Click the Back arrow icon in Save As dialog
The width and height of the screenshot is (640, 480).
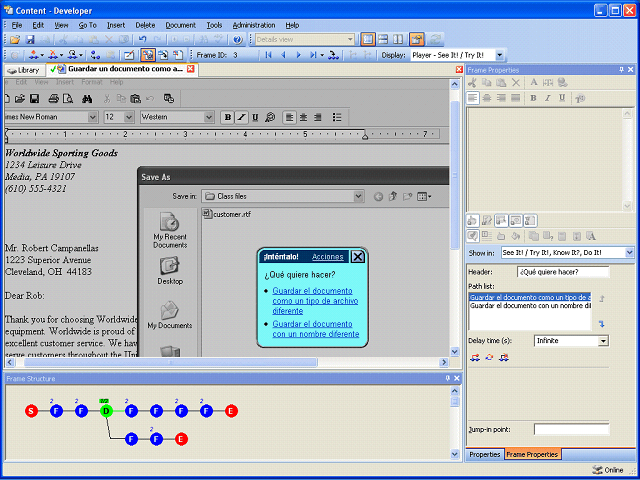pos(378,197)
